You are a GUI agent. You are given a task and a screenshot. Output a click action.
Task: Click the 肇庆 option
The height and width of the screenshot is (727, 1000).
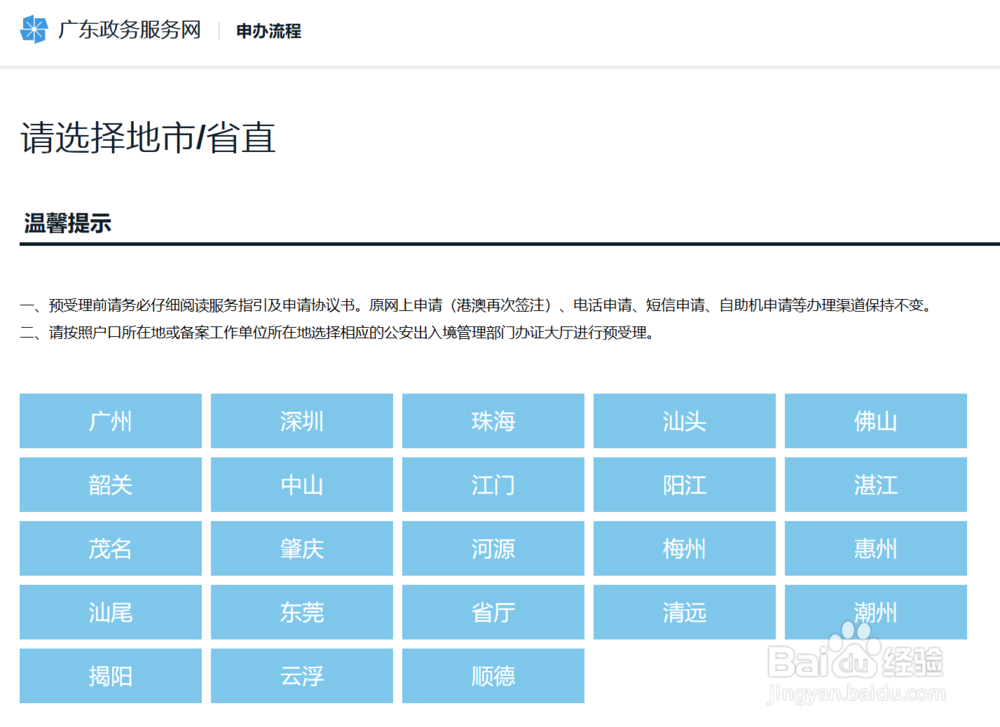pos(301,548)
